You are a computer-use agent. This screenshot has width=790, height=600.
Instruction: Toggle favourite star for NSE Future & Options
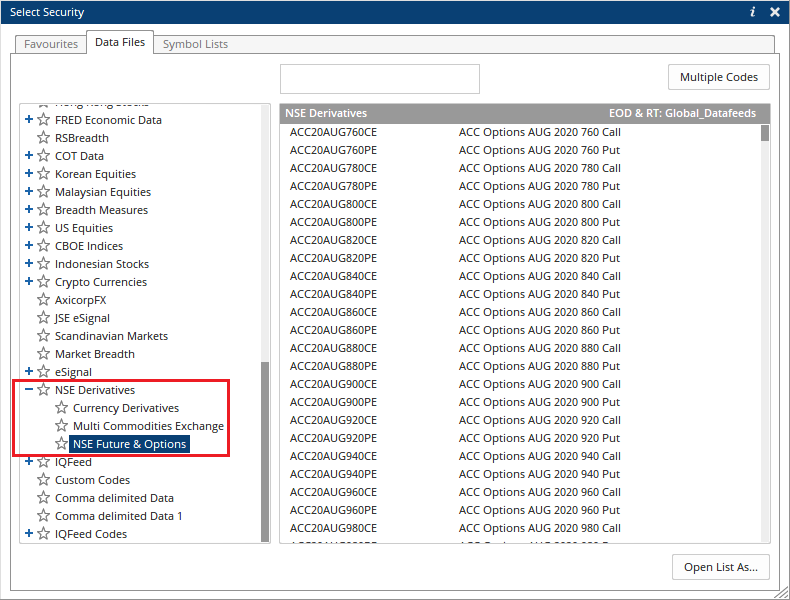(61, 444)
